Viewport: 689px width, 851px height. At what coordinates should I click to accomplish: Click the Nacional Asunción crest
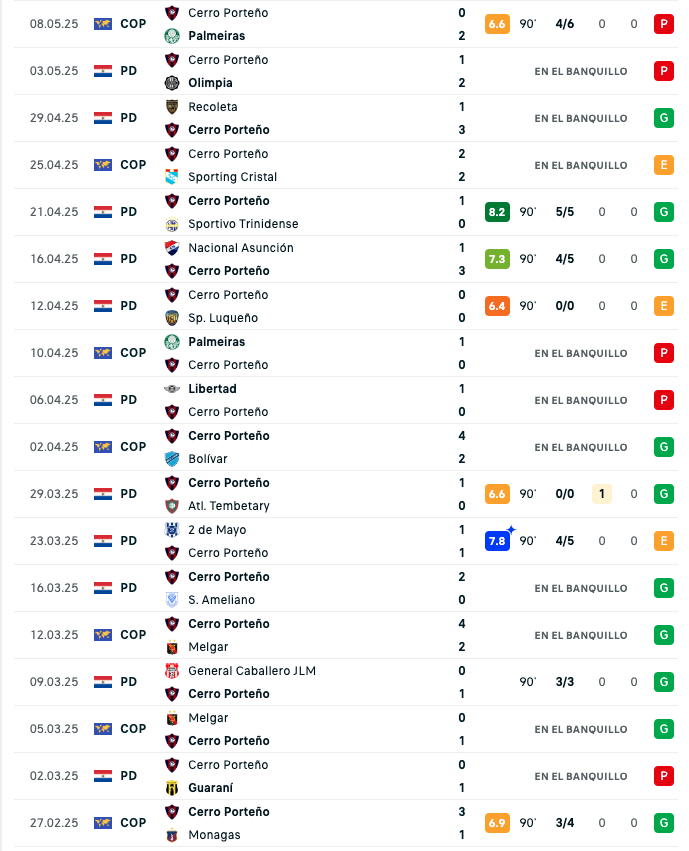172,248
